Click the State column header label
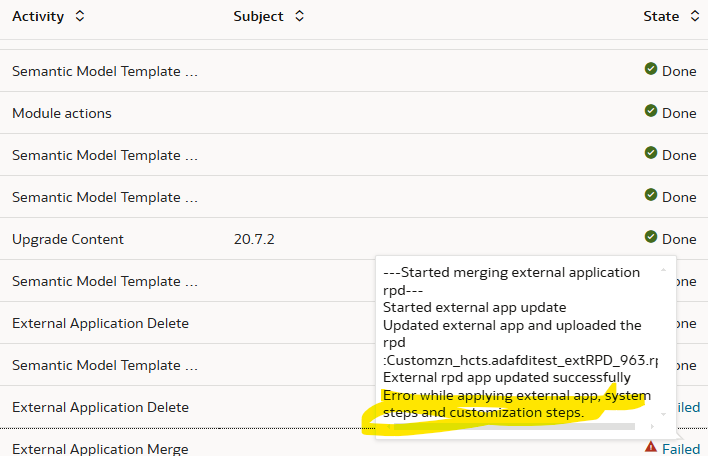708x456 pixels. [x=661, y=16]
